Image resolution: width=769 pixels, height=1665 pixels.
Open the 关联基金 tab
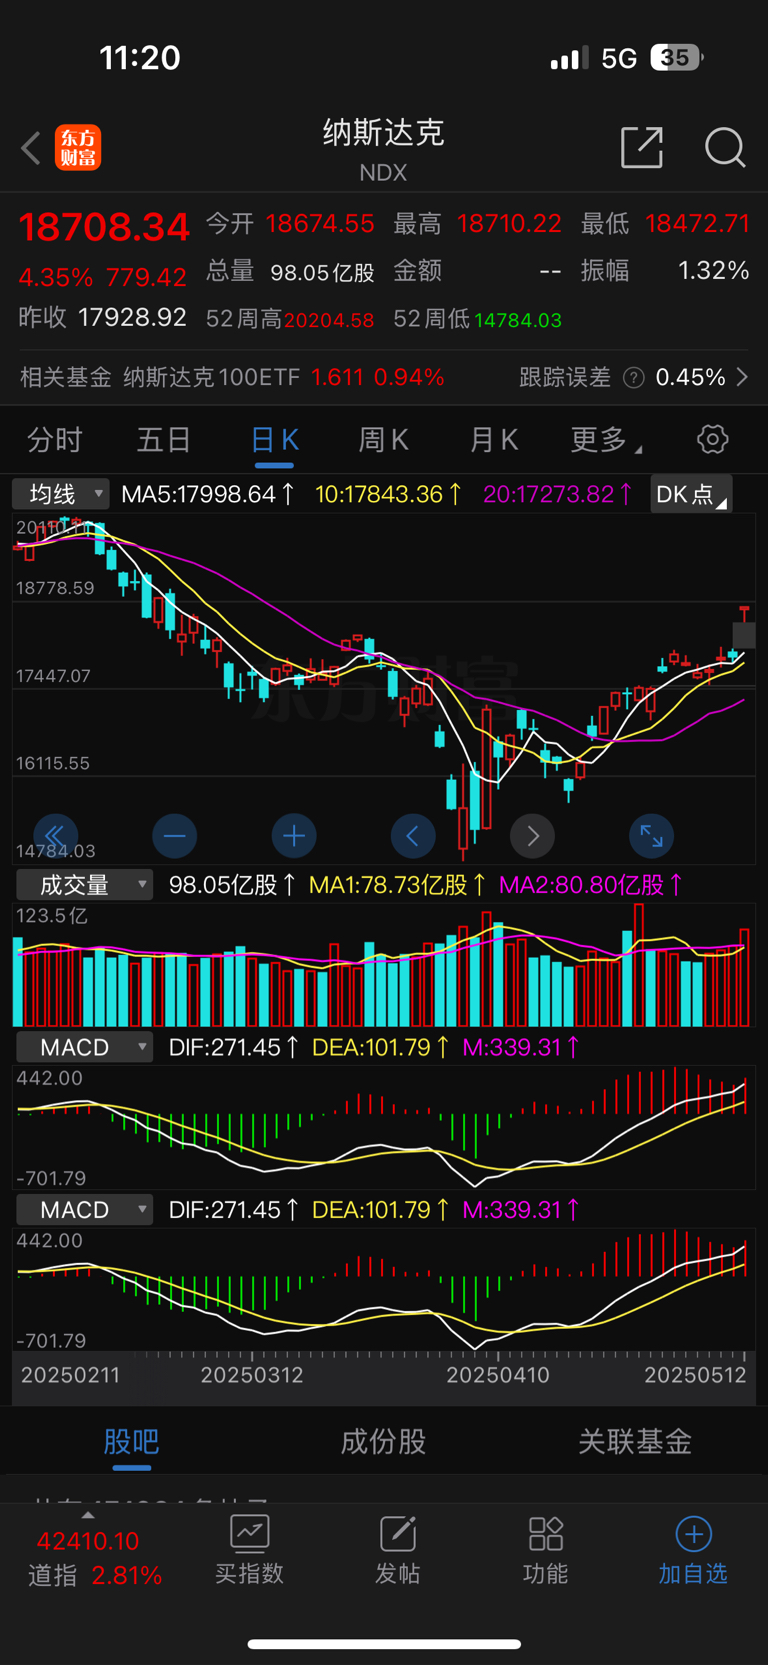[635, 1441]
